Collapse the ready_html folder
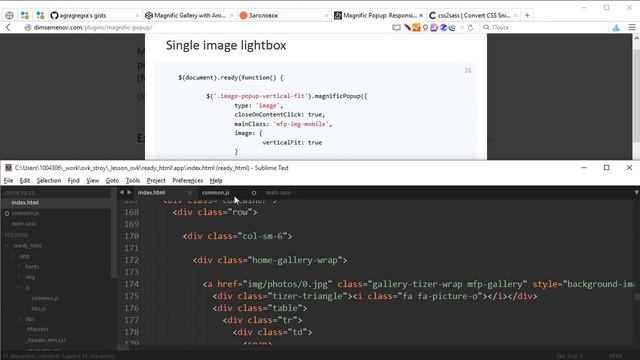640x360 pixels. coord(7,246)
